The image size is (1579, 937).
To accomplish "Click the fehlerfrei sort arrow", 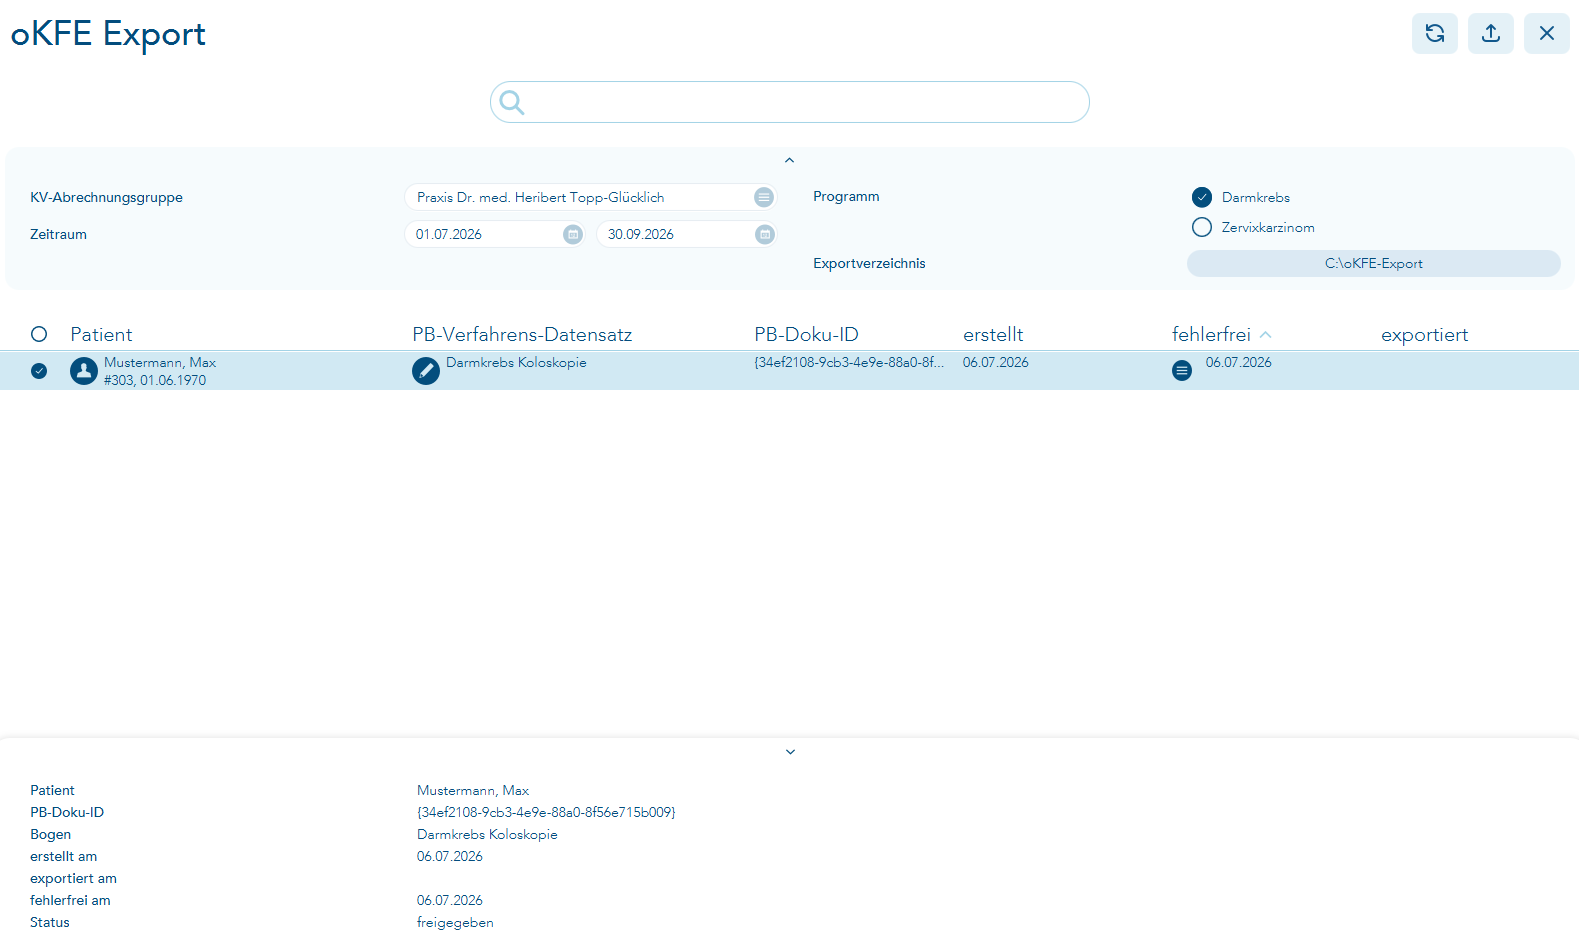I will pyautogui.click(x=1266, y=335).
